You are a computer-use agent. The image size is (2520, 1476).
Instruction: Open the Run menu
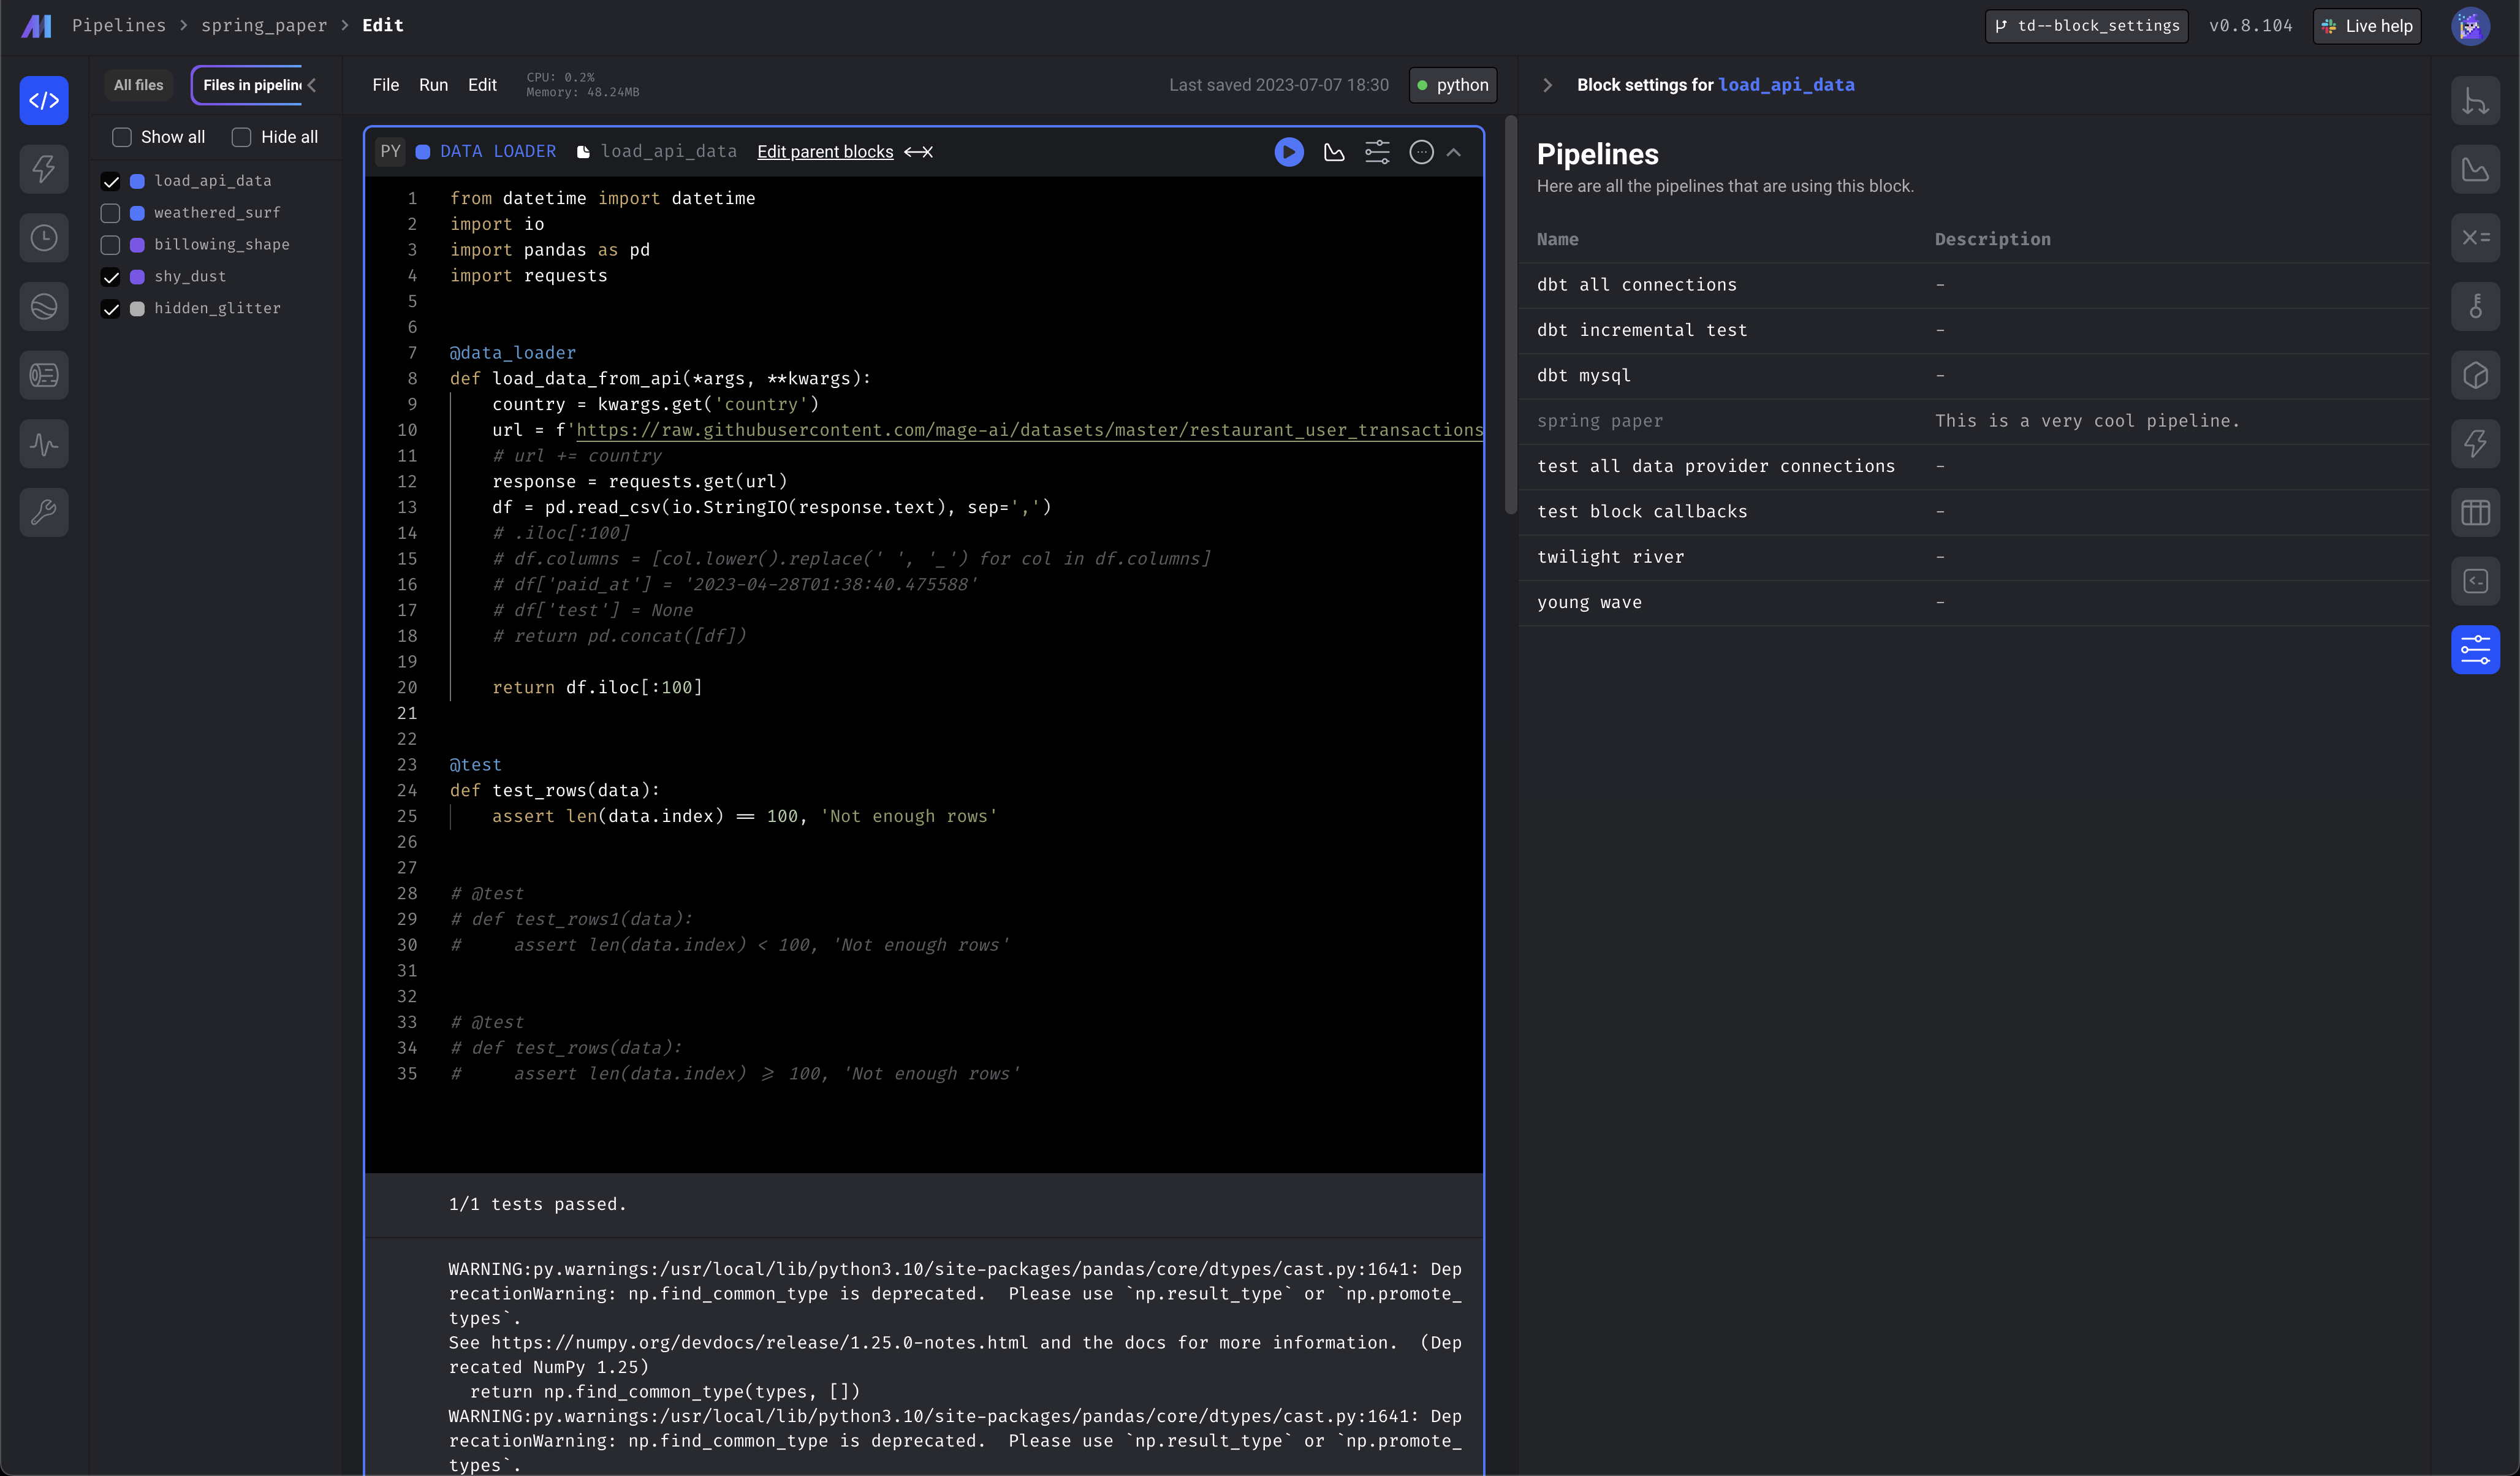(433, 85)
